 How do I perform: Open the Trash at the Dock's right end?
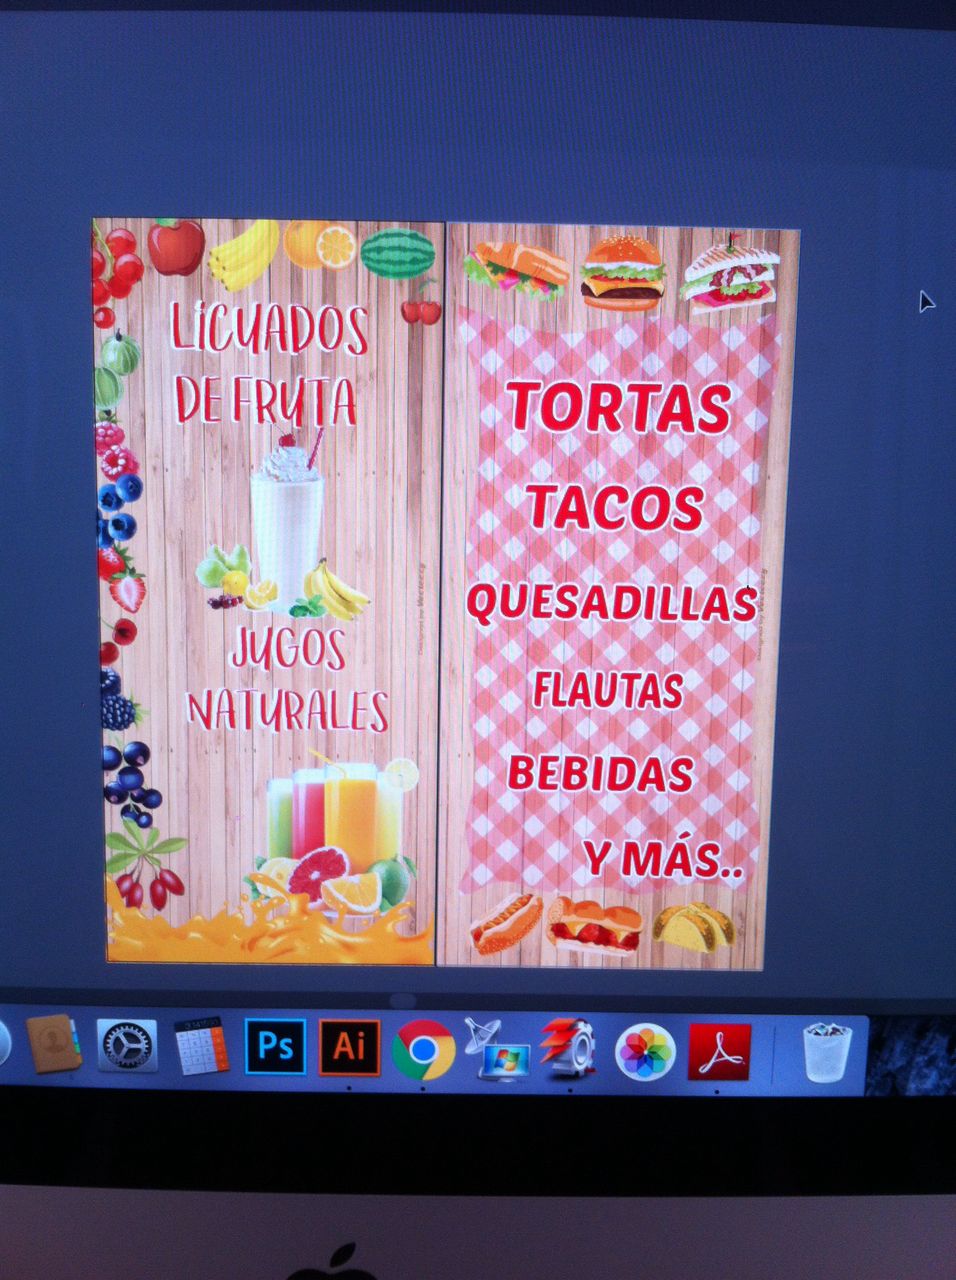coord(826,1048)
